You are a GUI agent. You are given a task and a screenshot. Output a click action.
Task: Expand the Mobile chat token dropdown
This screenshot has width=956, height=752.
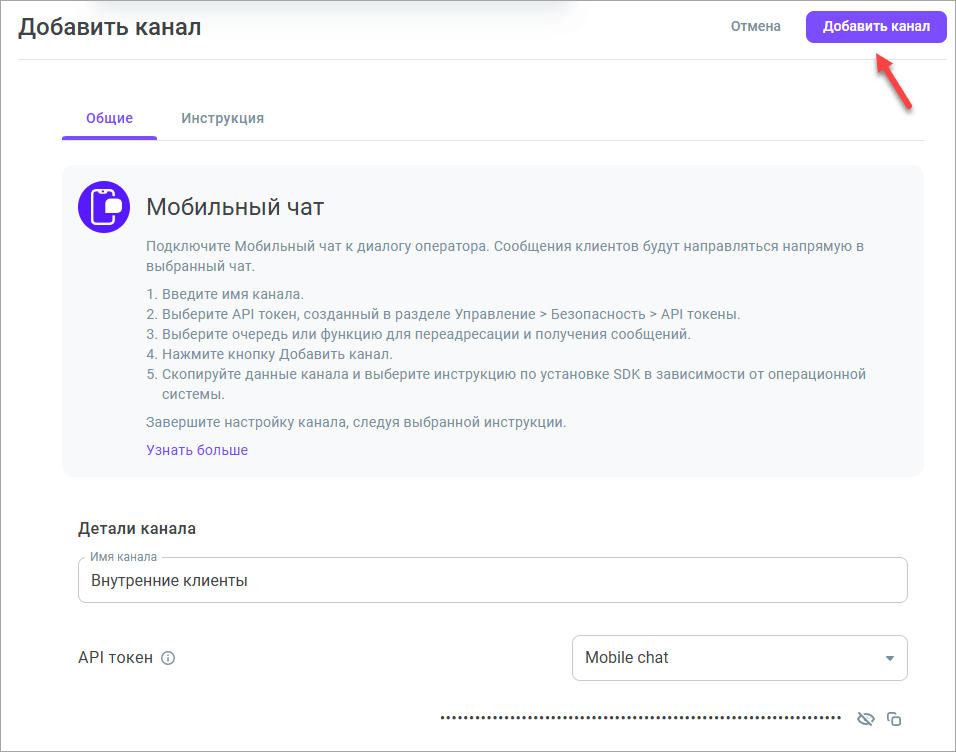point(740,658)
